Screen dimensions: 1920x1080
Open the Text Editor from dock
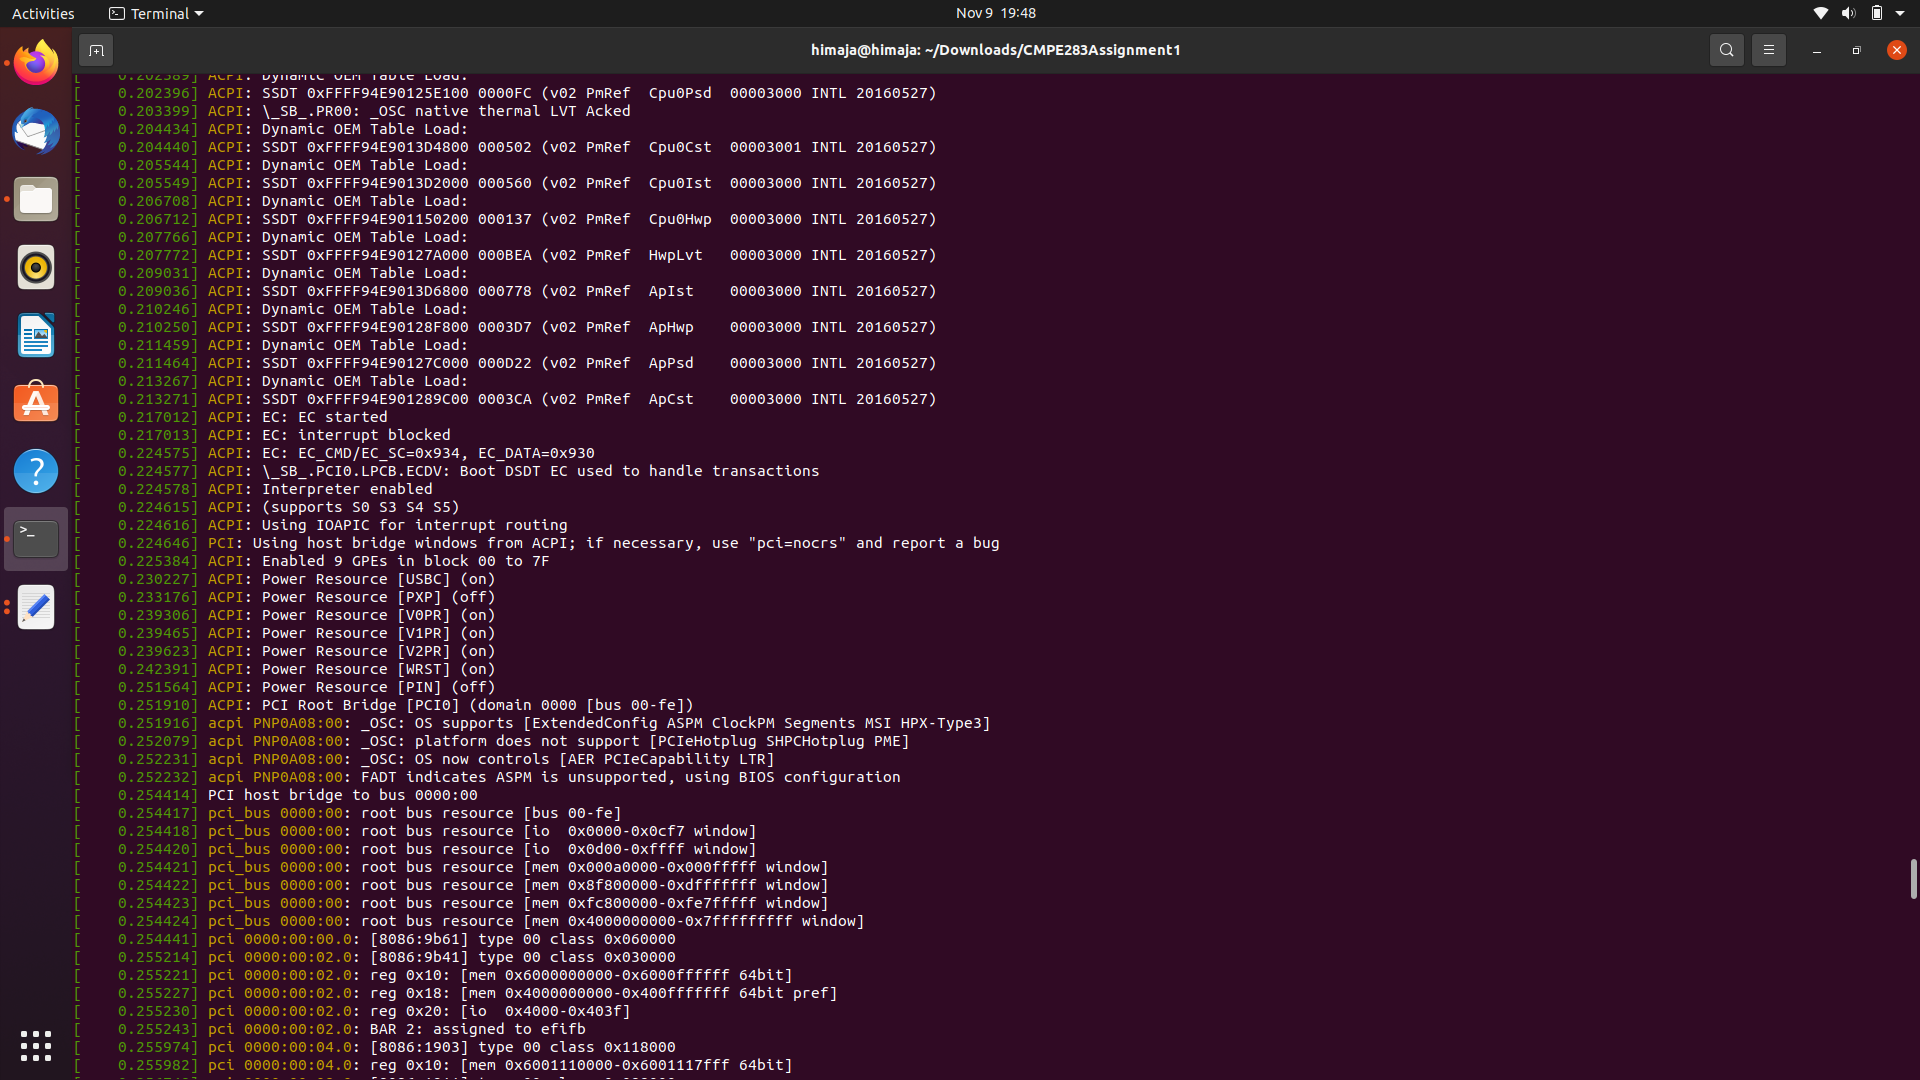[36, 607]
